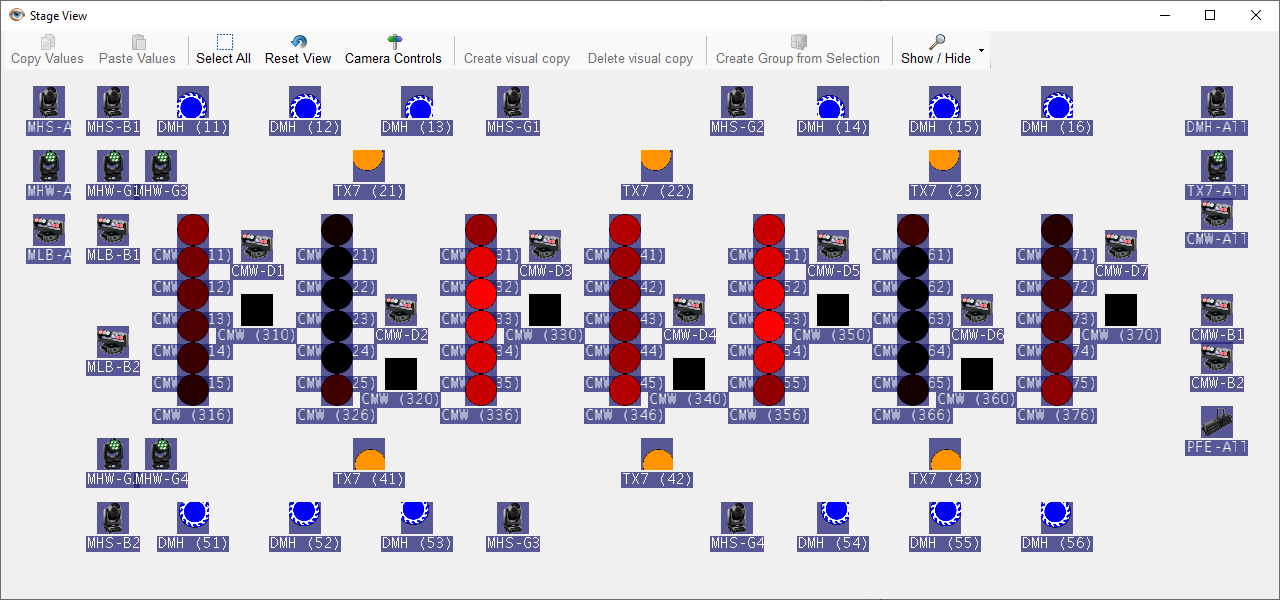
Task: Select the black CMW (330) square fixture
Action: [545, 310]
